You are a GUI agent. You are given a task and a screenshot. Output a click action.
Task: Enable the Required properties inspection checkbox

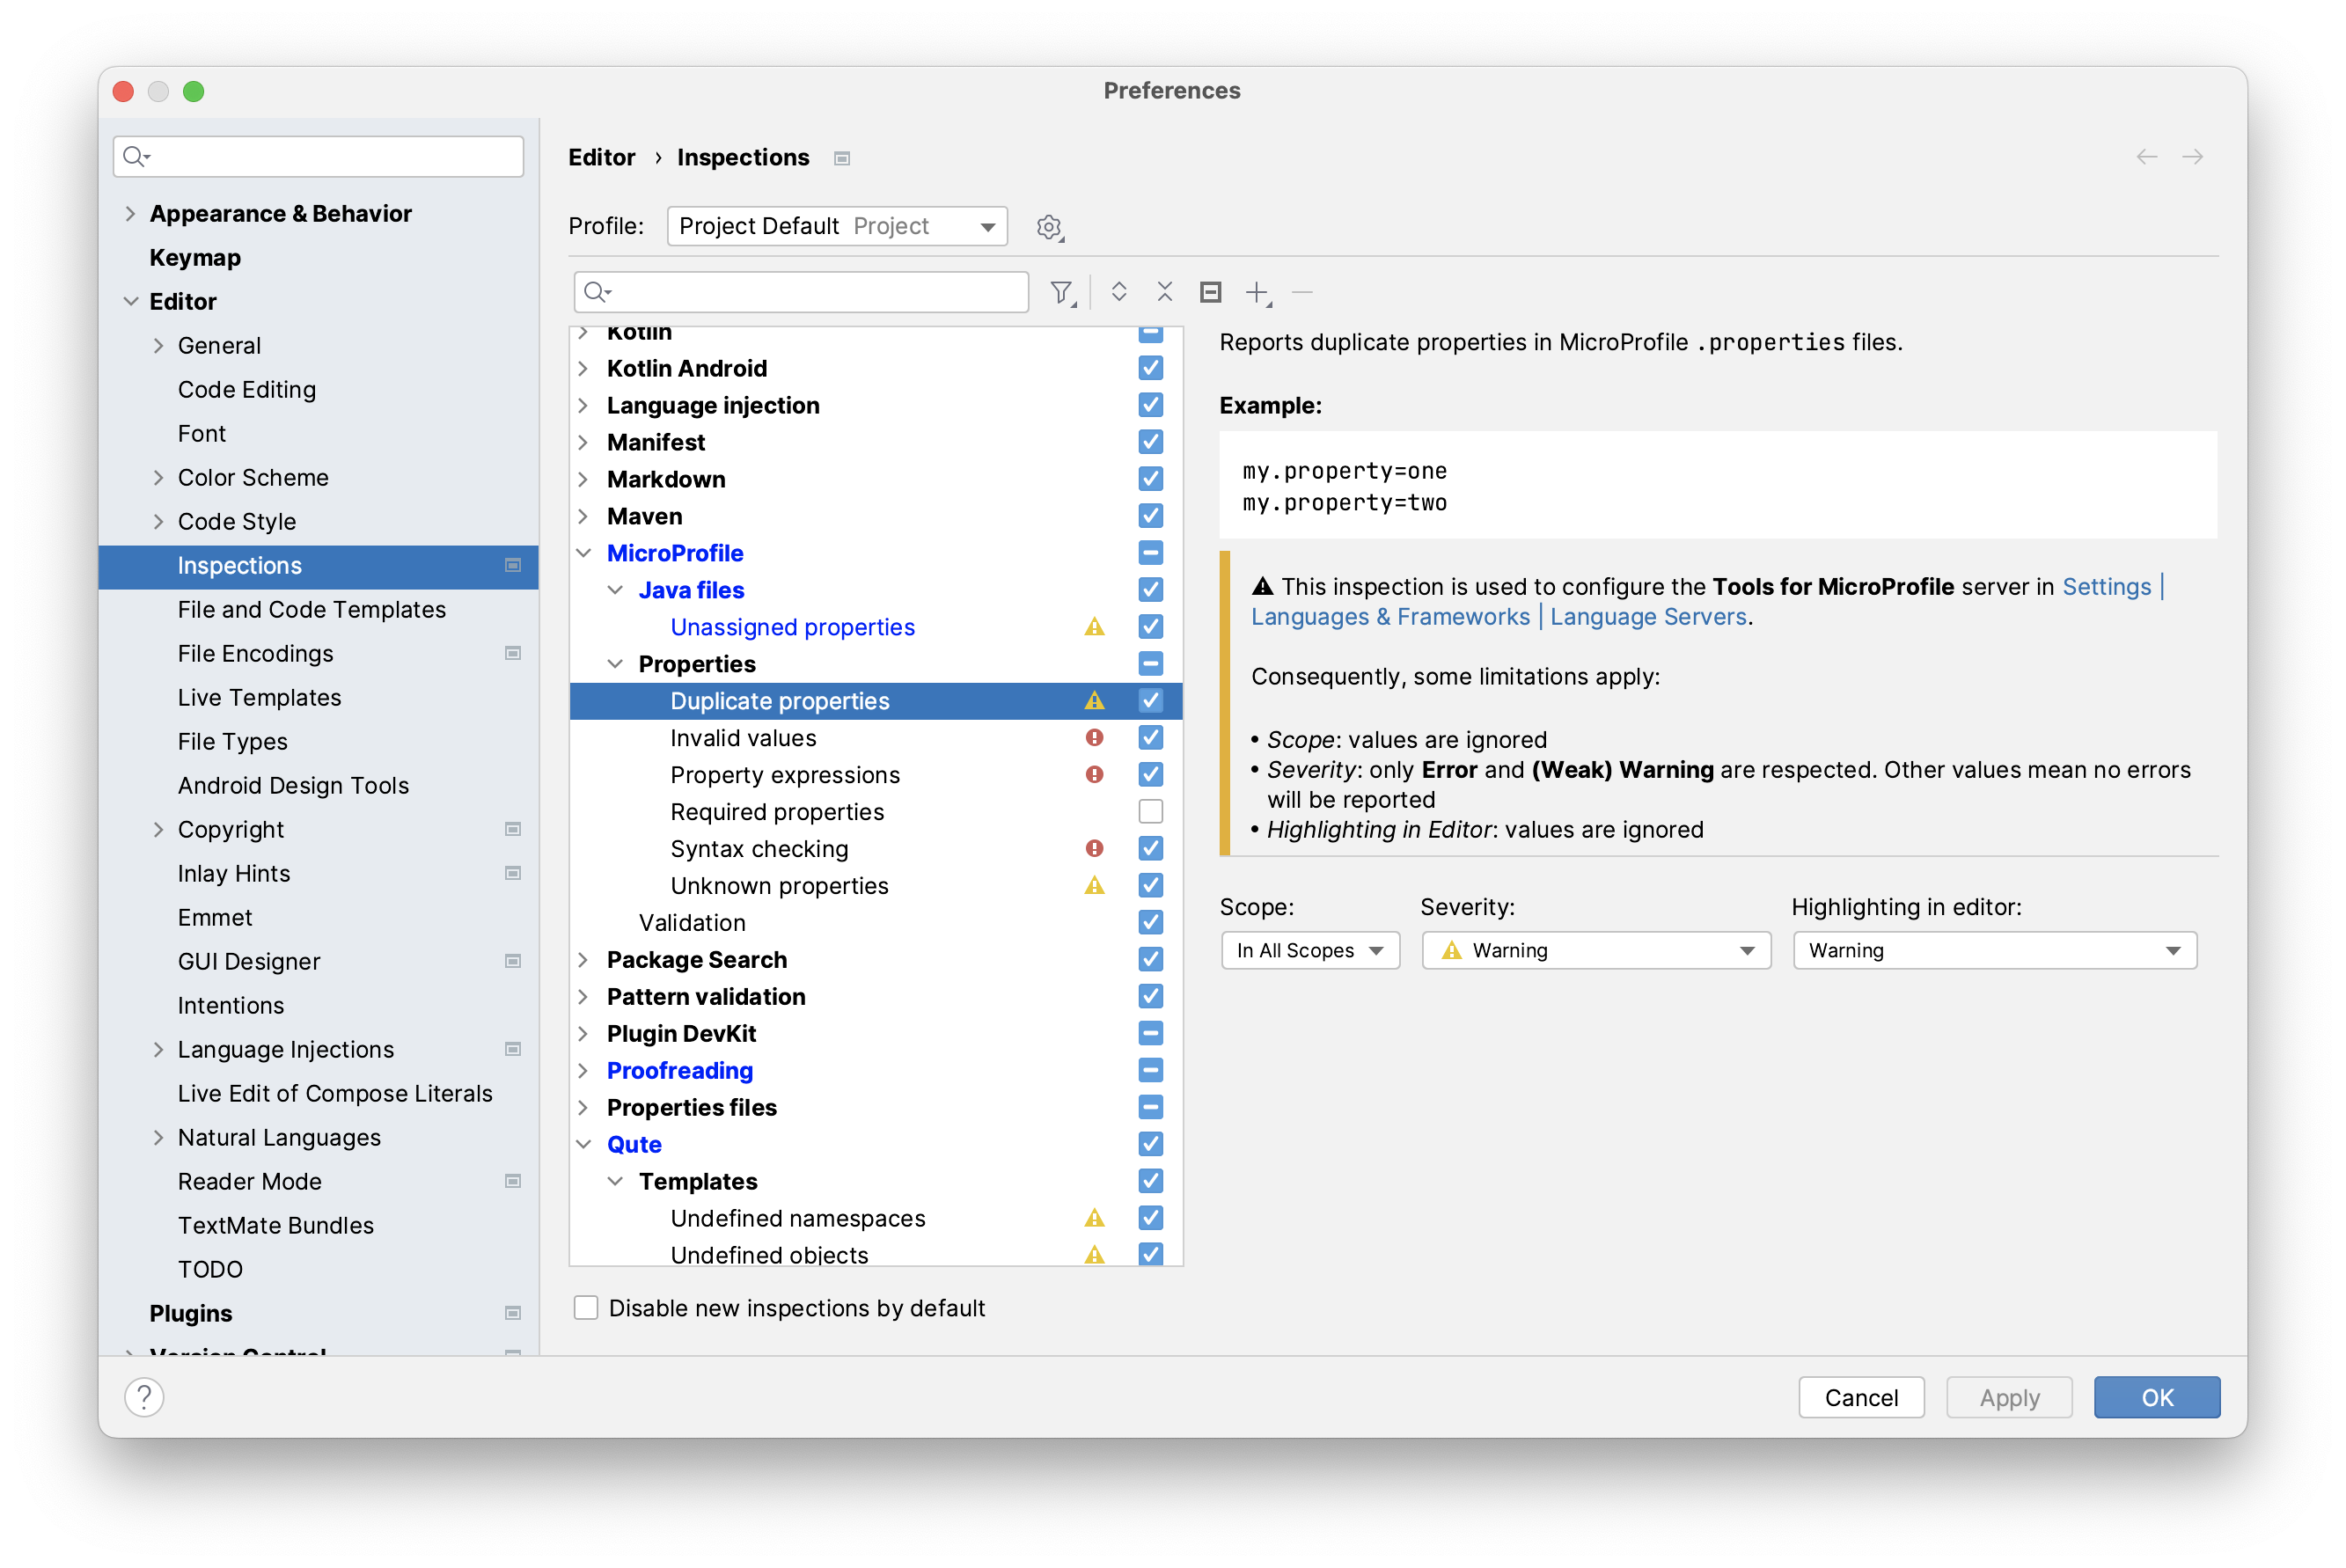tap(1150, 811)
